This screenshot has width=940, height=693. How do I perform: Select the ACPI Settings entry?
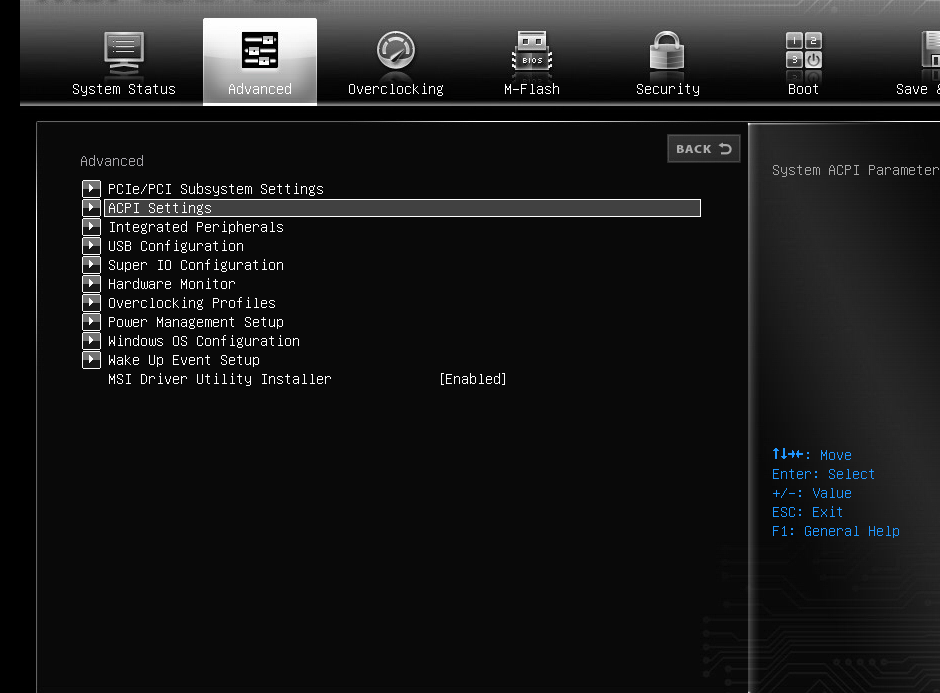(402, 208)
